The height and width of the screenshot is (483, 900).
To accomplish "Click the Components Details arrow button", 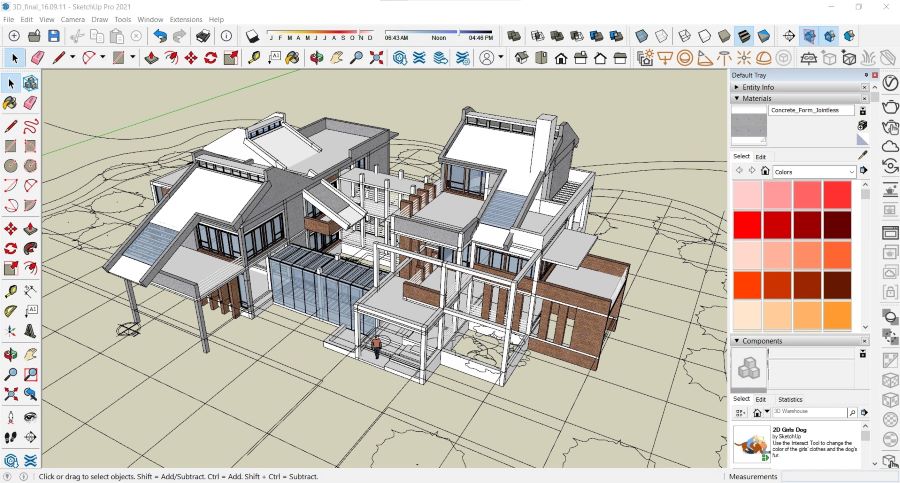I will [x=863, y=412].
